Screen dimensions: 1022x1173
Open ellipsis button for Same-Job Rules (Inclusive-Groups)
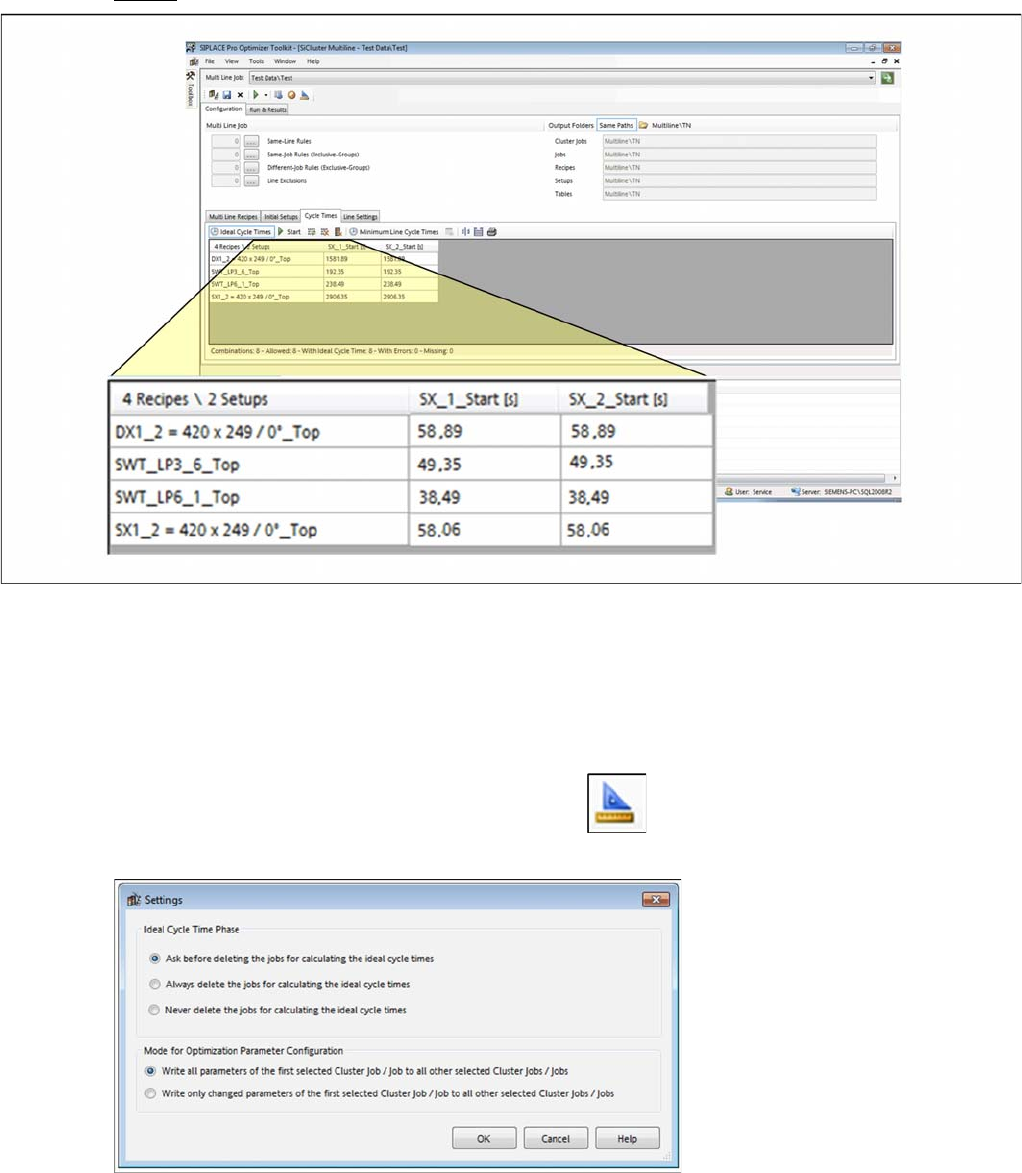[251, 154]
